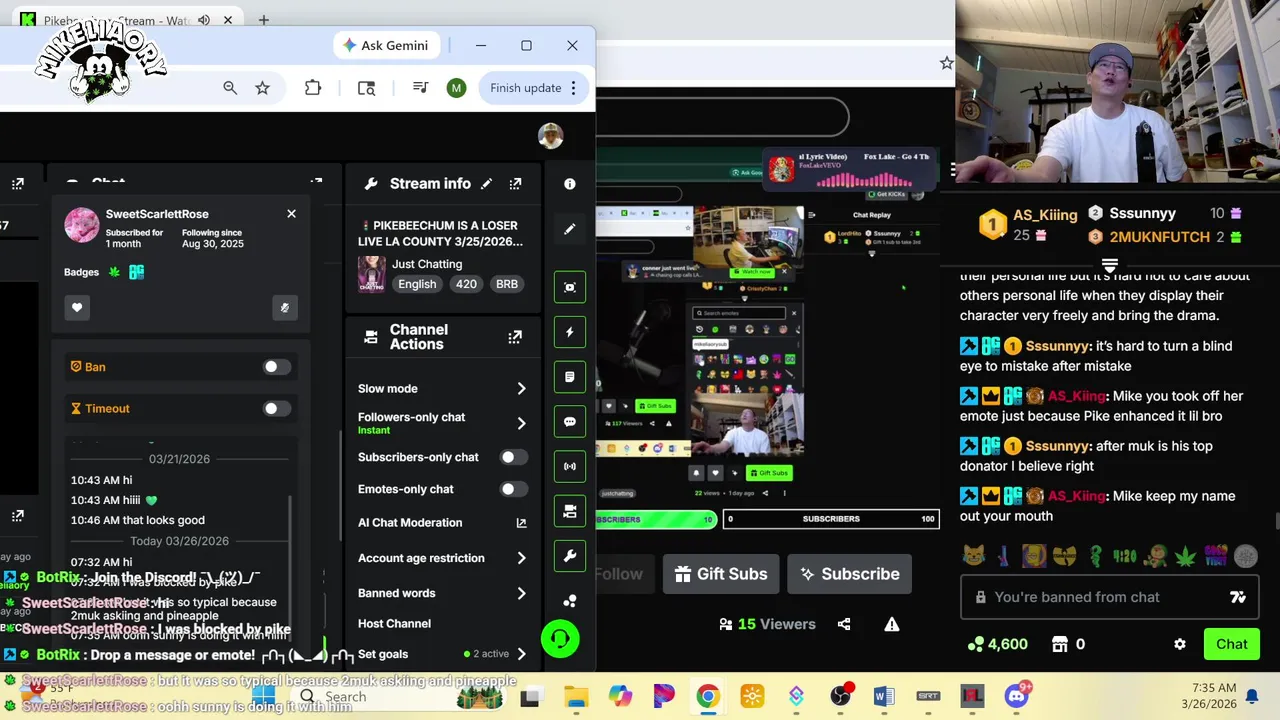Click the three-dots cluster sidebar icon
Image resolution: width=1280 pixels, height=720 pixels.
pyautogui.click(x=569, y=601)
